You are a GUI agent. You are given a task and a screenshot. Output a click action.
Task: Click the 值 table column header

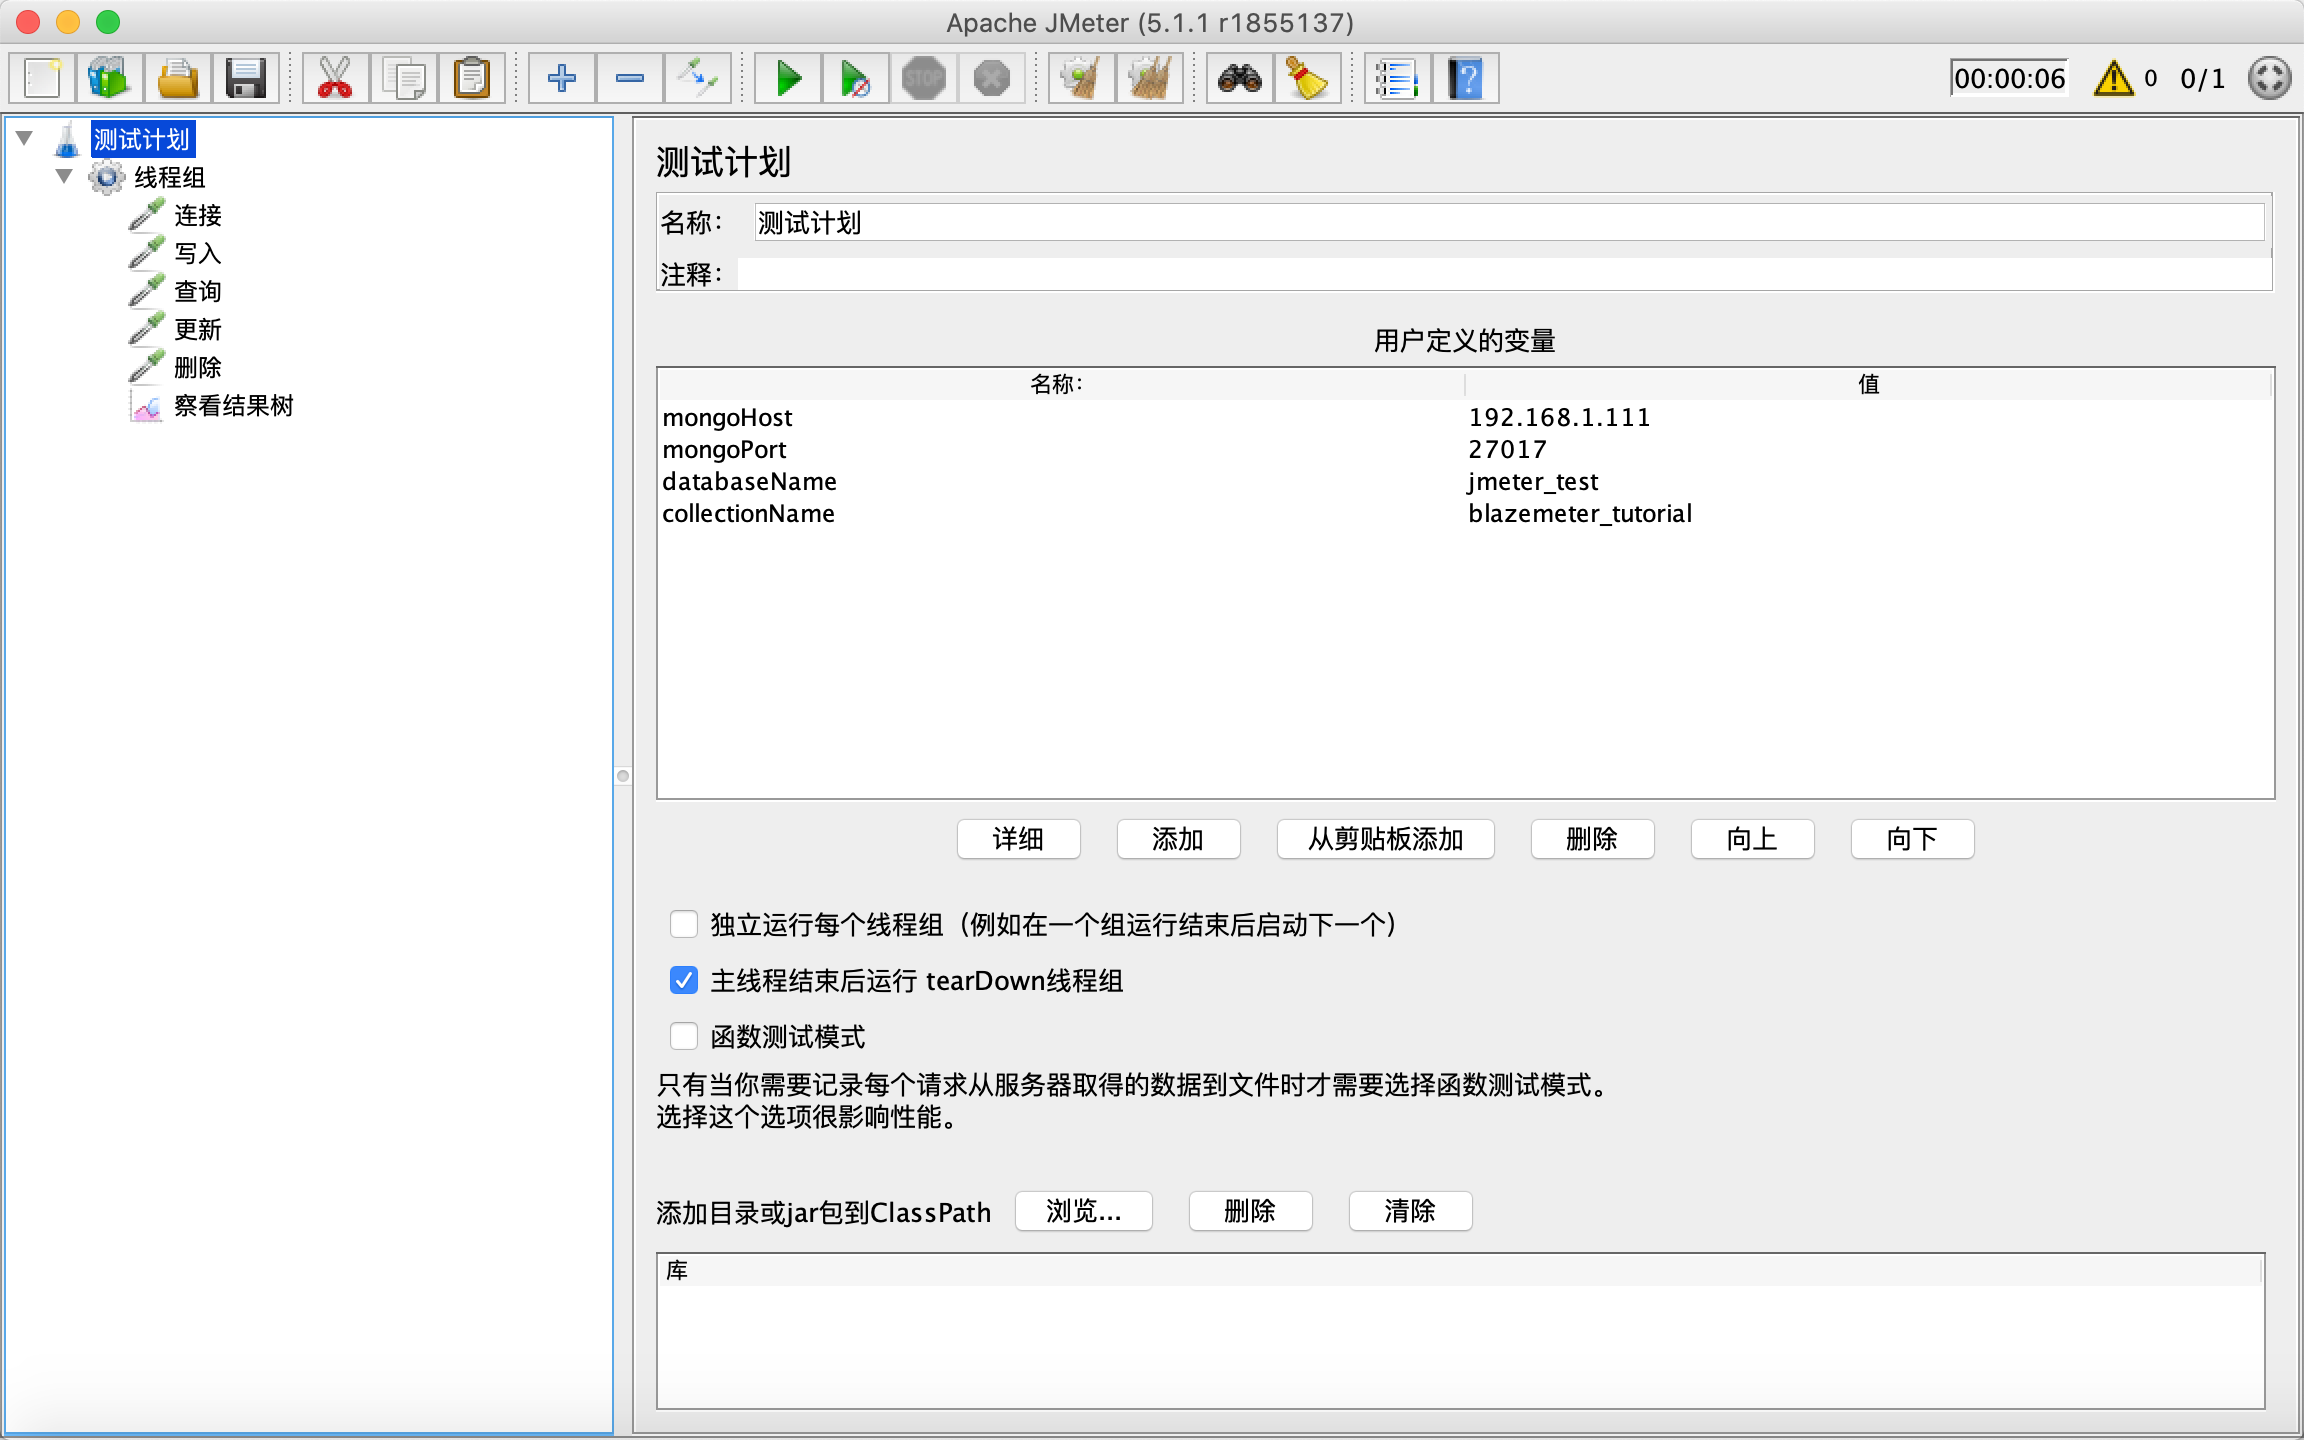1868,384
